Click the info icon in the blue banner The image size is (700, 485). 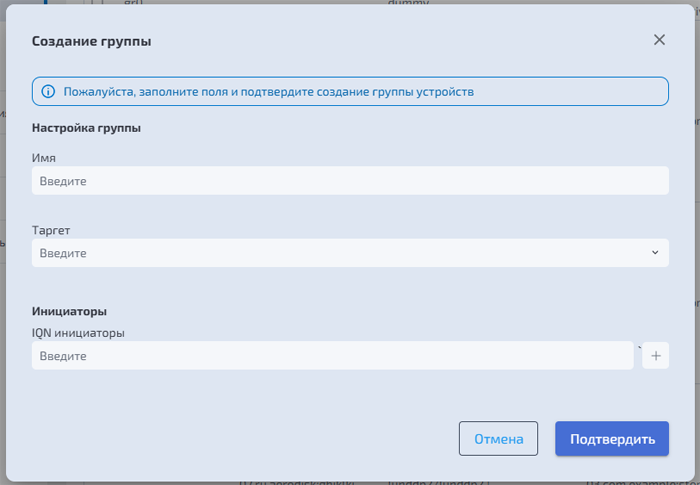48,92
